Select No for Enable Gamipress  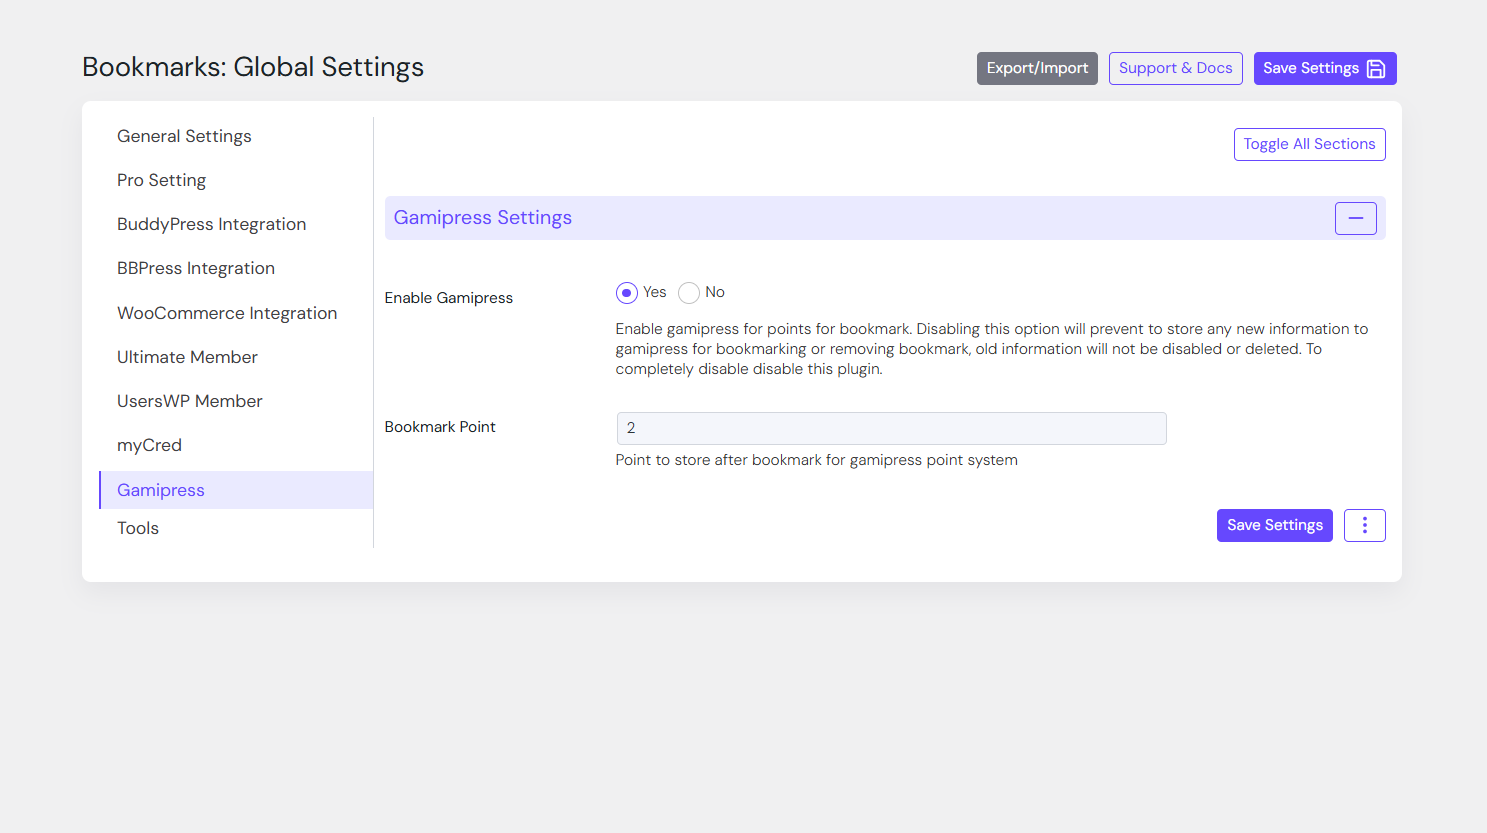pyautogui.click(x=689, y=293)
